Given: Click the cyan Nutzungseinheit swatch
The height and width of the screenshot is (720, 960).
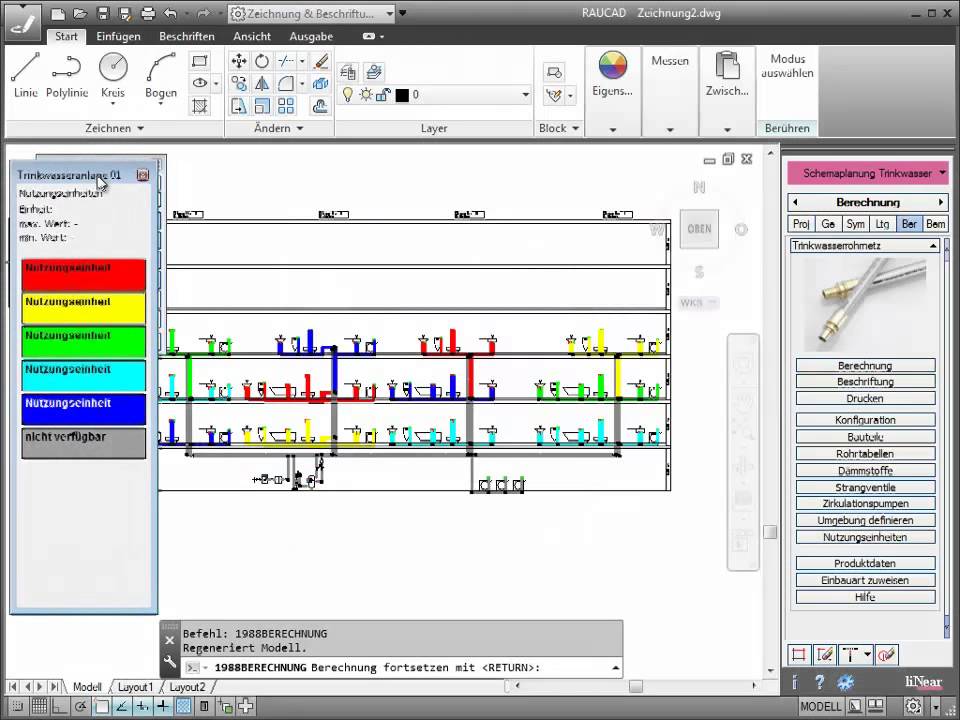Looking at the screenshot, I should point(84,375).
